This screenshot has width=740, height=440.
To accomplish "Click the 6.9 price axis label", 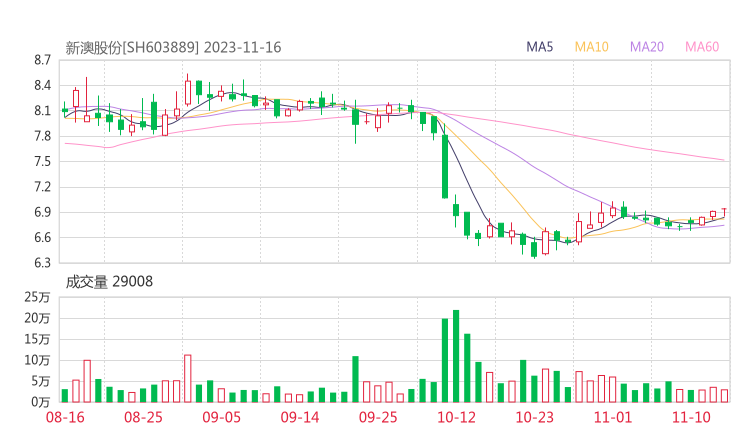I will [42, 212].
